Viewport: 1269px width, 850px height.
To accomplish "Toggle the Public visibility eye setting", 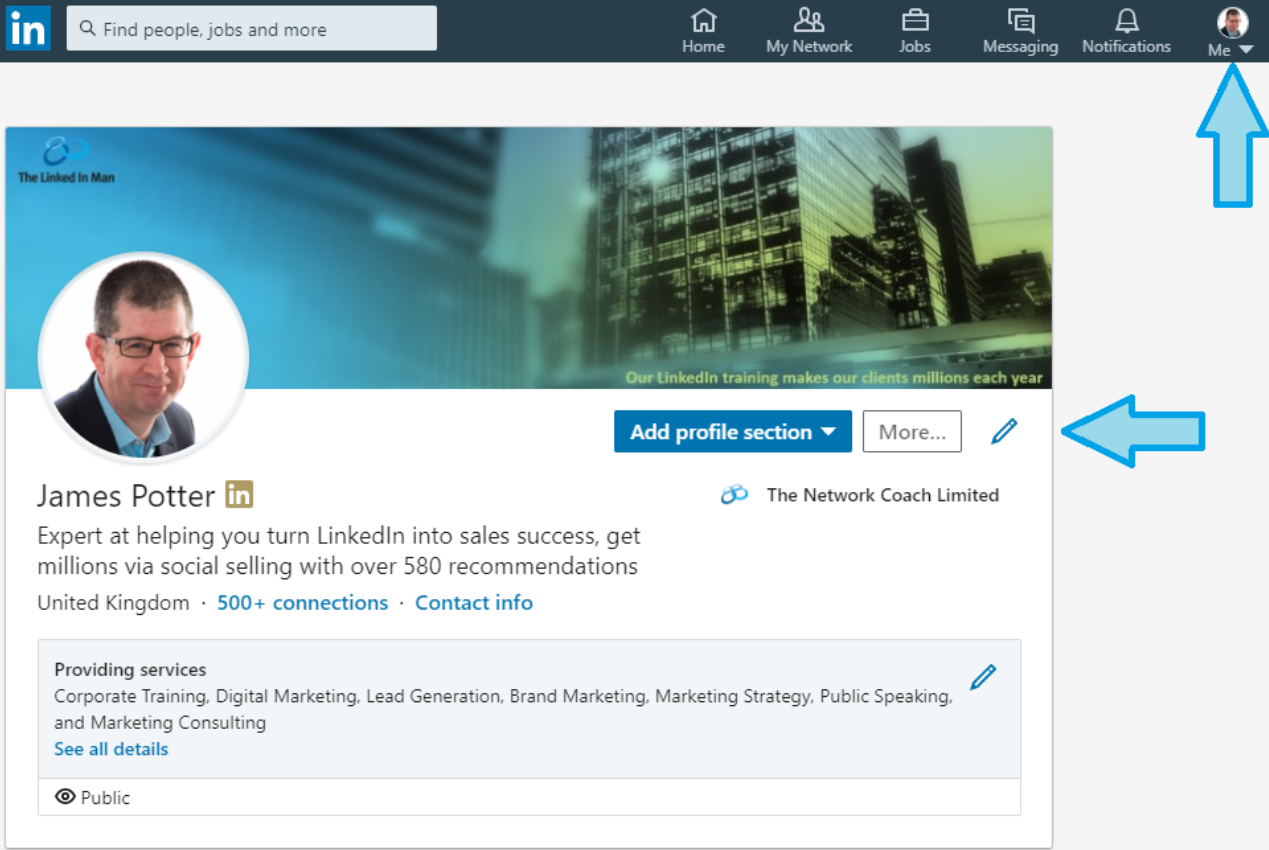I will click(x=65, y=796).
